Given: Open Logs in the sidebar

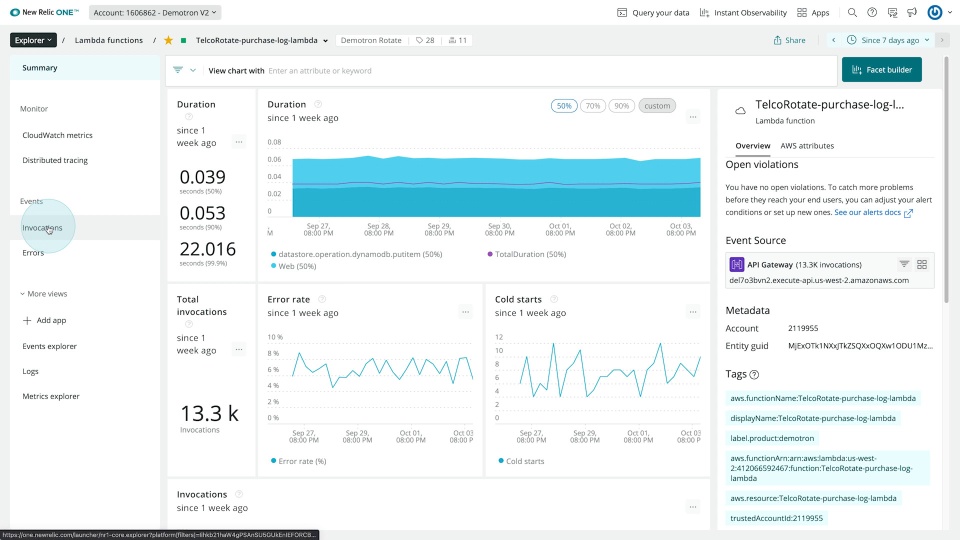Looking at the screenshot, I should pyautogui.click(x=84, y=372).
